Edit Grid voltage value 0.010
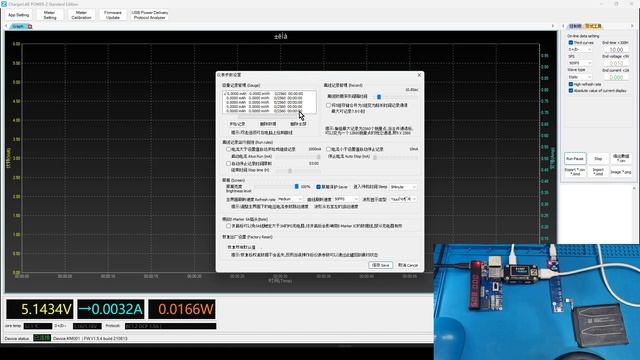Image resolution: width=640 pixels, height=360 pixels. pos(616,63)
